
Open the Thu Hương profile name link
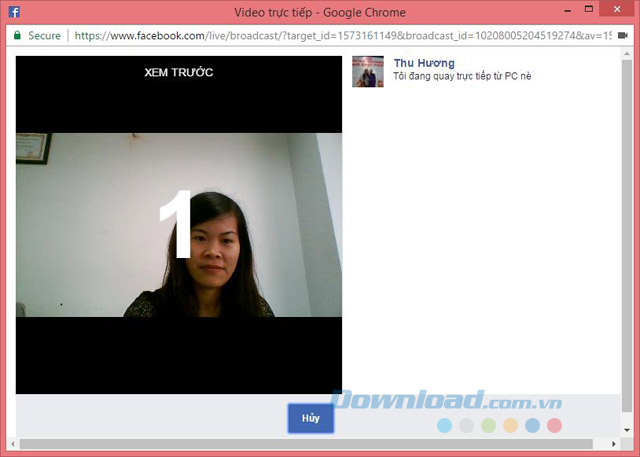(x=424, y=64)
